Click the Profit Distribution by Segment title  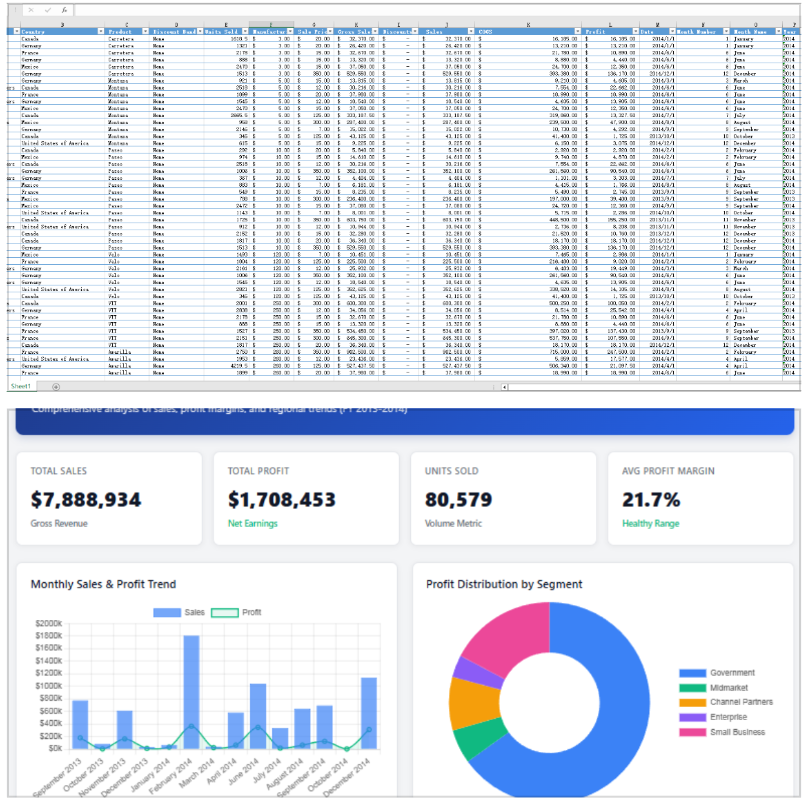pos(504,584)
